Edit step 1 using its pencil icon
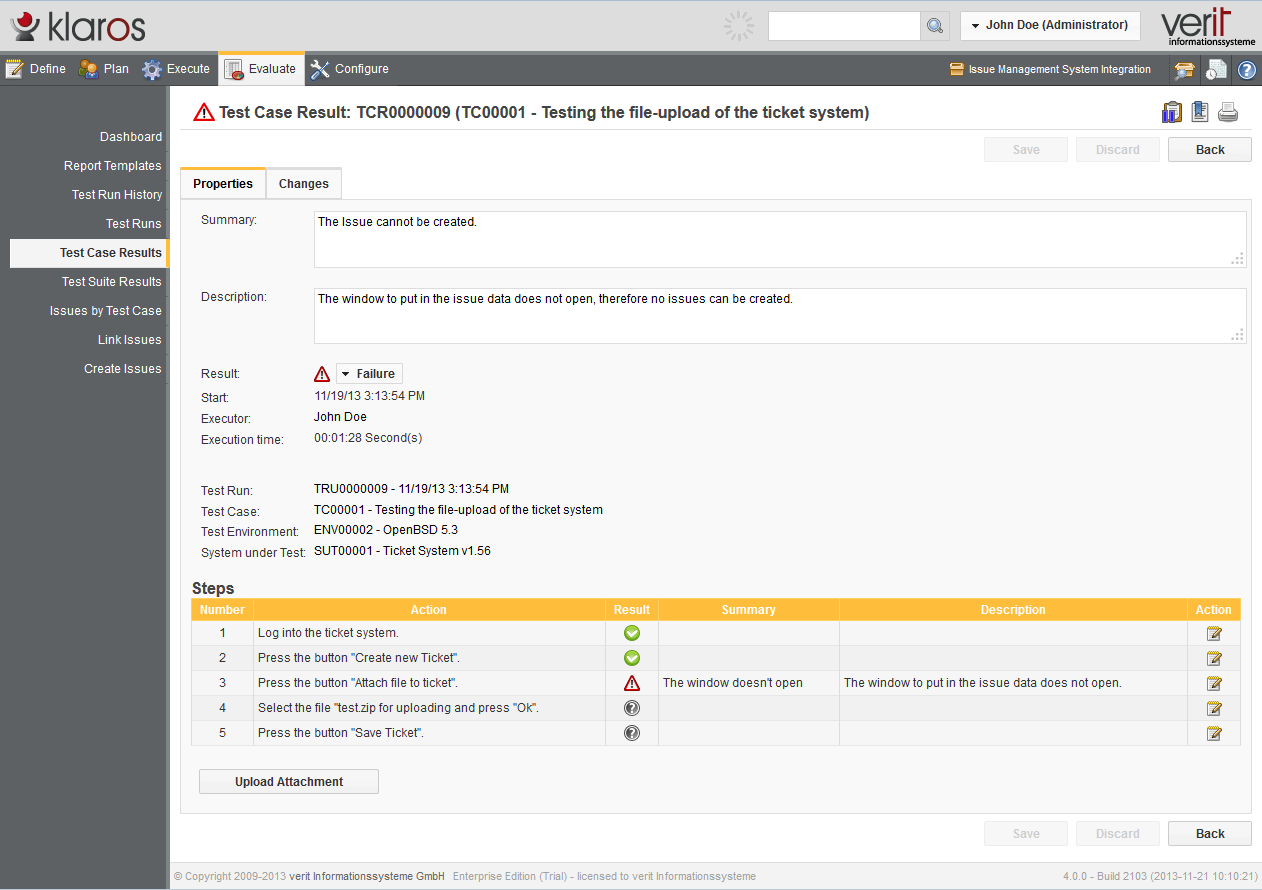This screenshot has height=890, width=1262. [x=1214, y=633]
